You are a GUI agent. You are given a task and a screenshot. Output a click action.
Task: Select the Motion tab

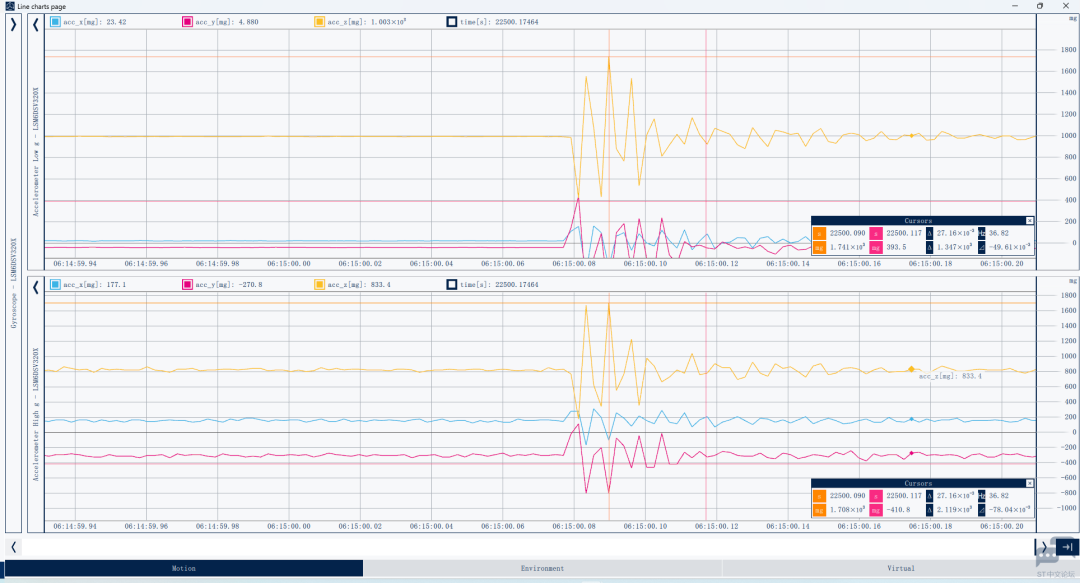pos(183,569)
